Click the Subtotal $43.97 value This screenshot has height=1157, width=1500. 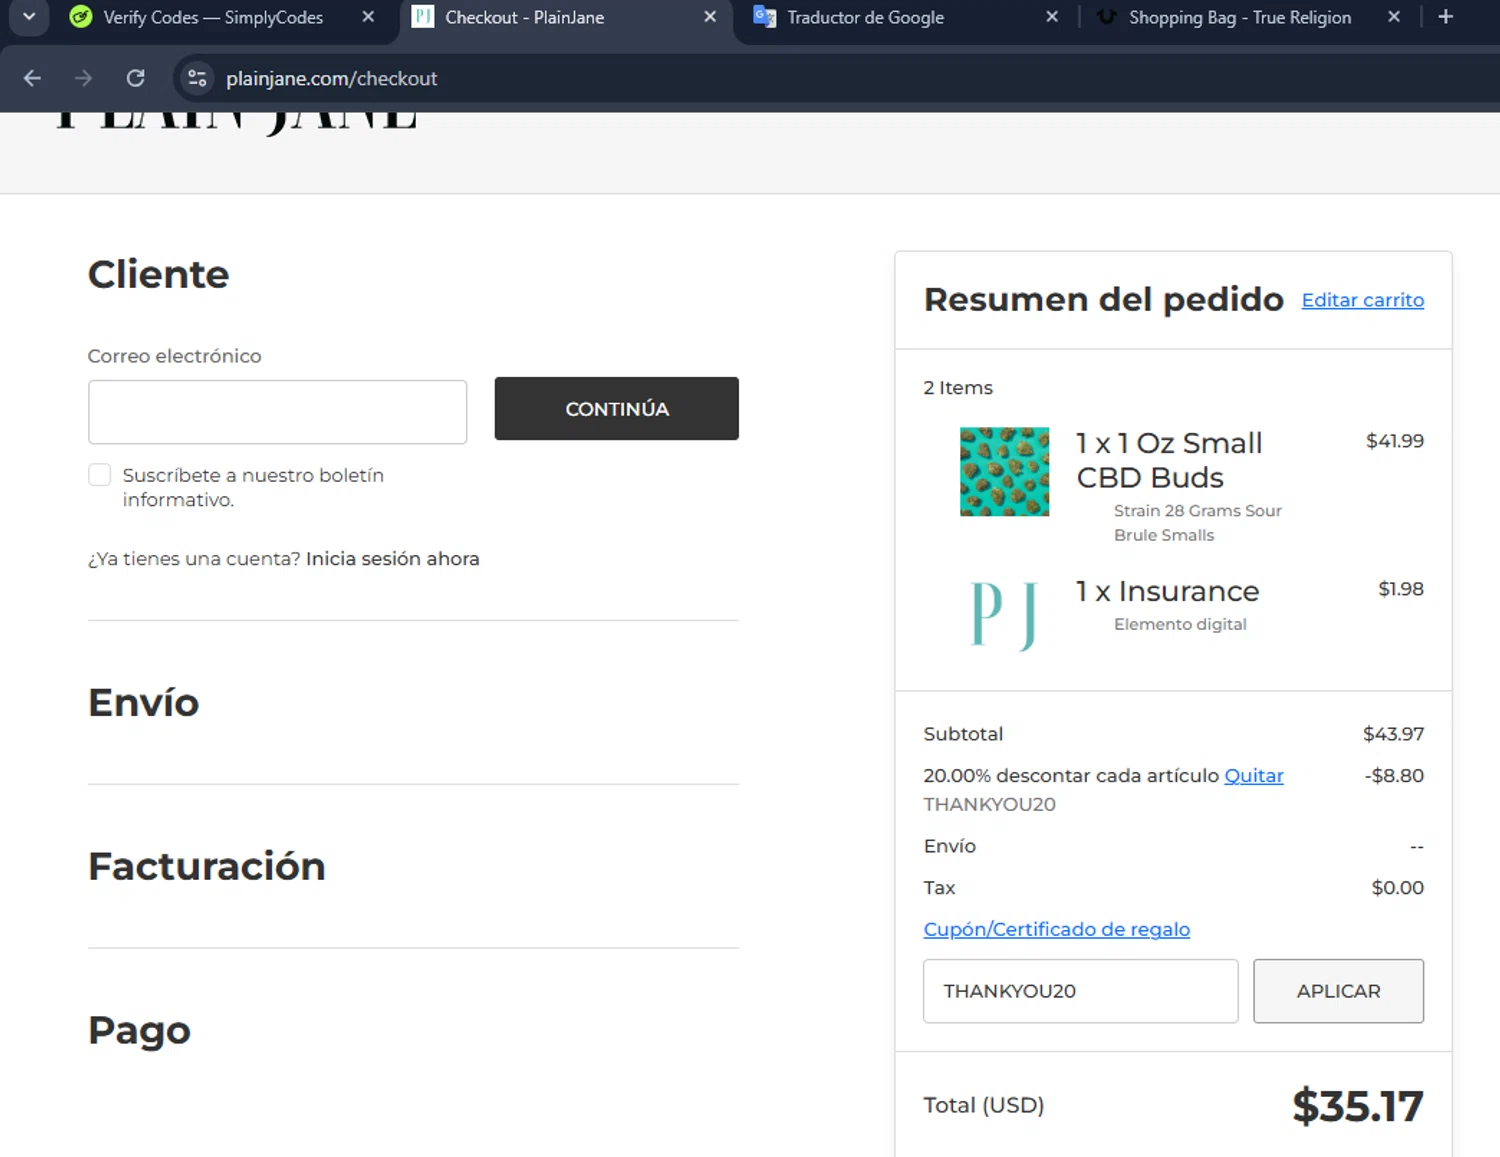pos(1393,733)
